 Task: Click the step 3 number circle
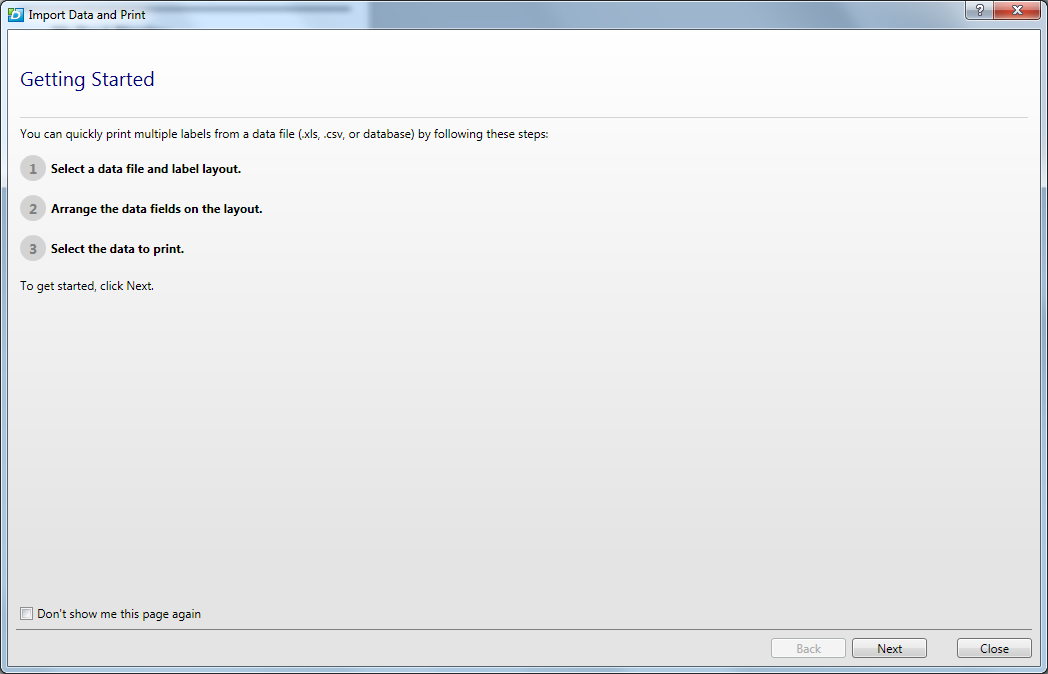33,249
